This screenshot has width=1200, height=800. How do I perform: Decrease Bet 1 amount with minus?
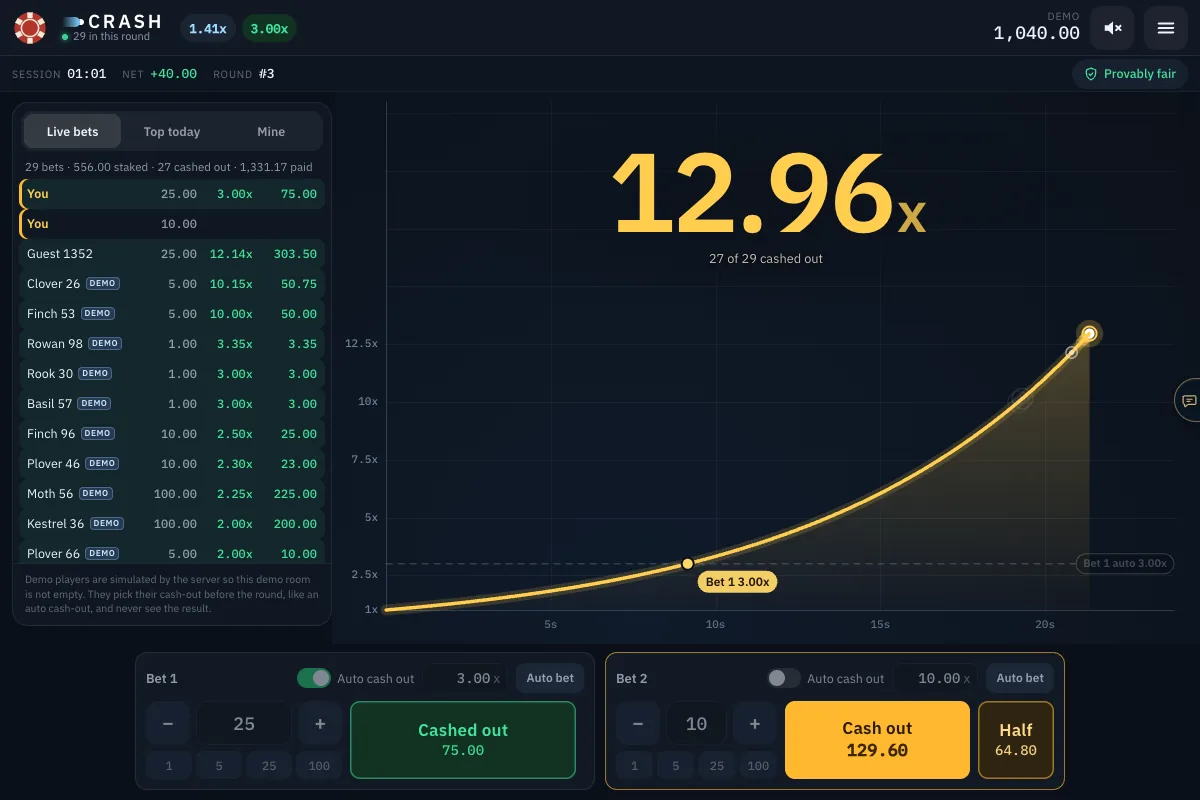pyautogui.click(x=168, y=724)
